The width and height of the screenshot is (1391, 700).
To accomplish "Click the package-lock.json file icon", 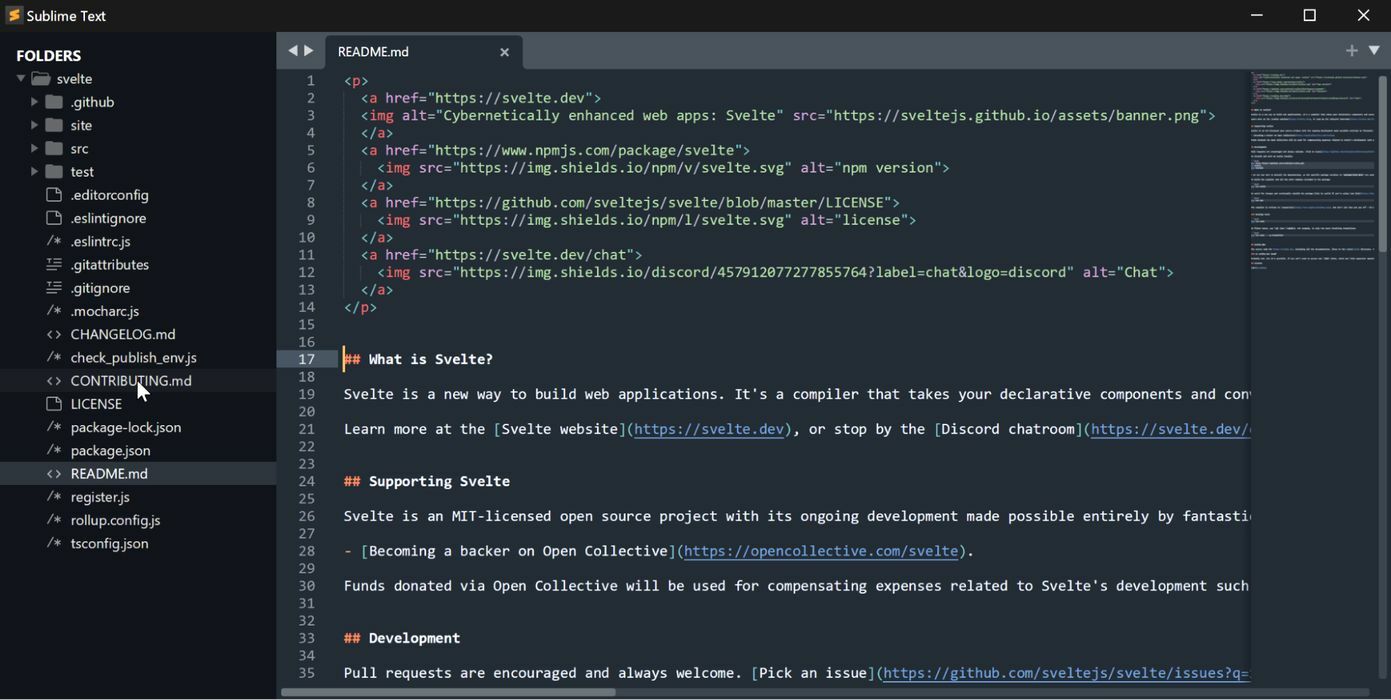I will (x=54, y=427).
